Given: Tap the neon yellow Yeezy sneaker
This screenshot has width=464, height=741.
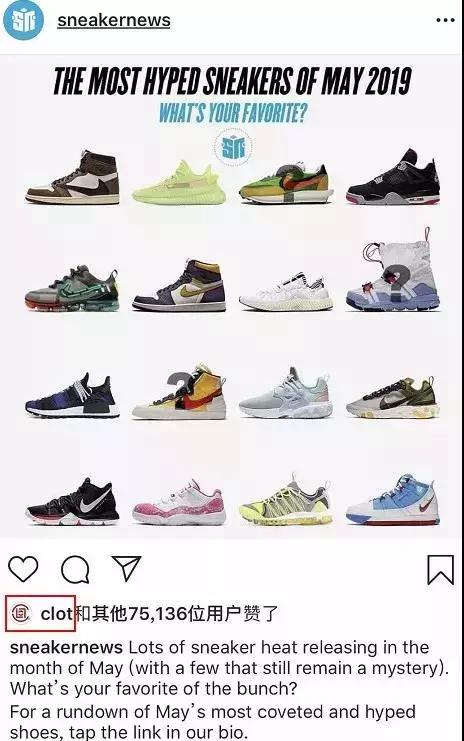Looking at the screenshot, I should tap(179, 183).
